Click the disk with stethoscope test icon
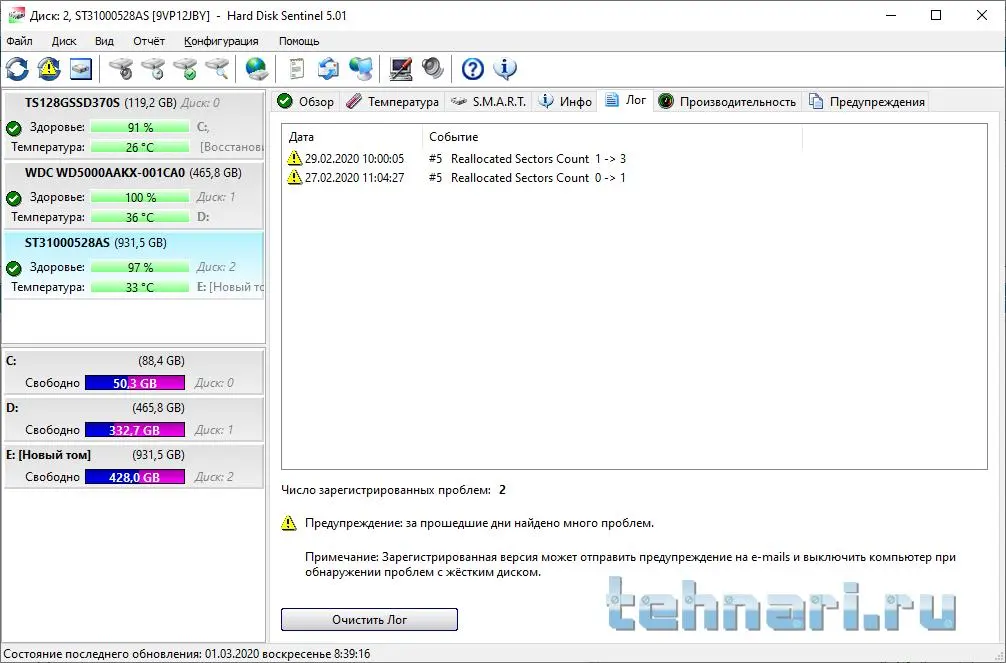This screenshot has width=1006, height=663. click(121, 69)
